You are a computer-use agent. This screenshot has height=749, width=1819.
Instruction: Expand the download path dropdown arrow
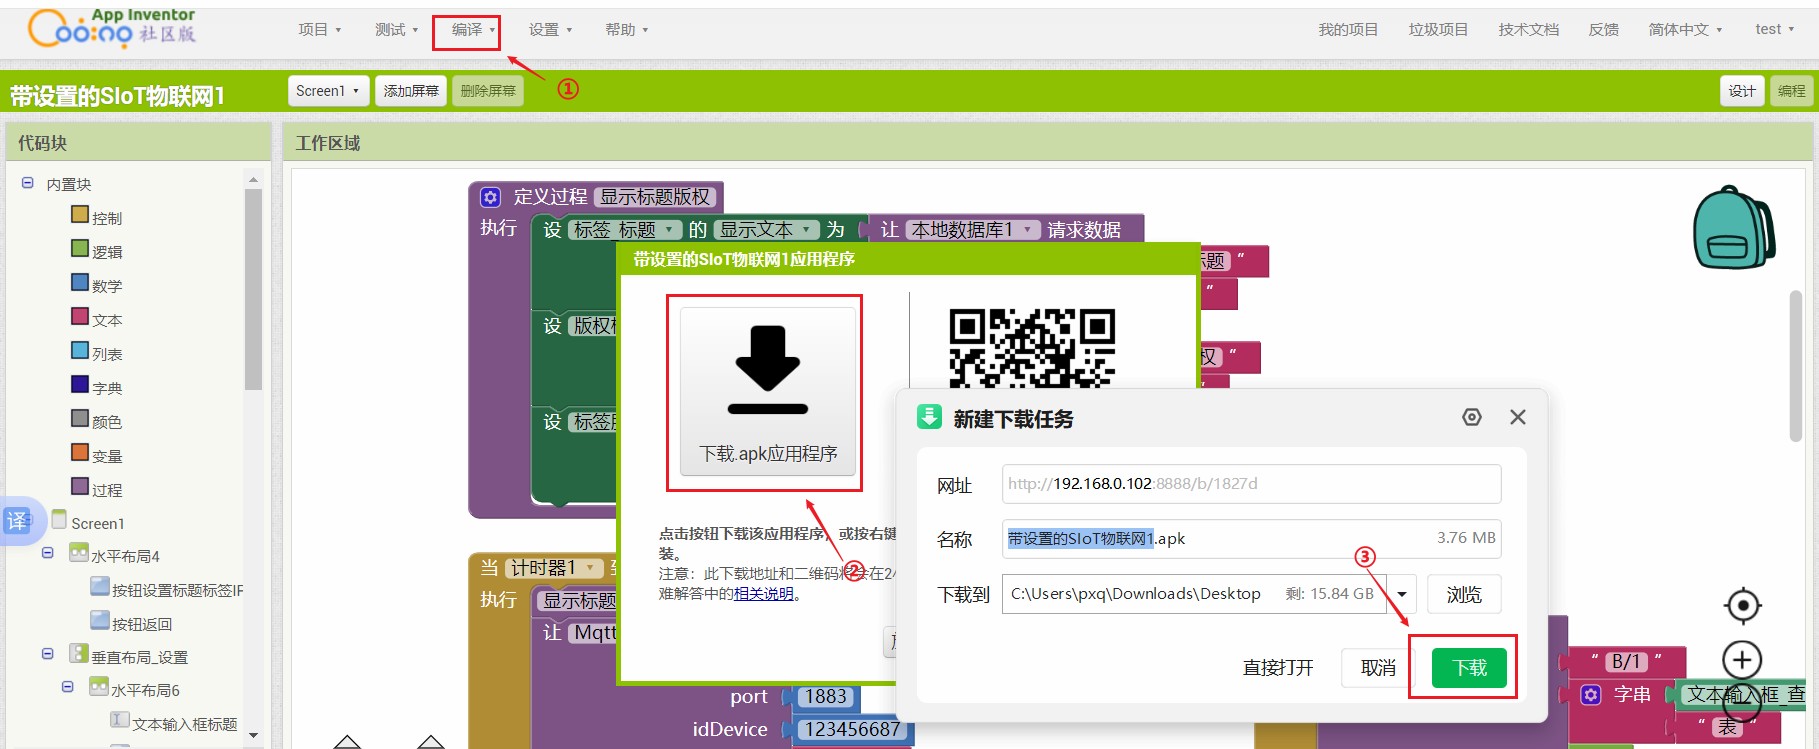(1402, 594)
